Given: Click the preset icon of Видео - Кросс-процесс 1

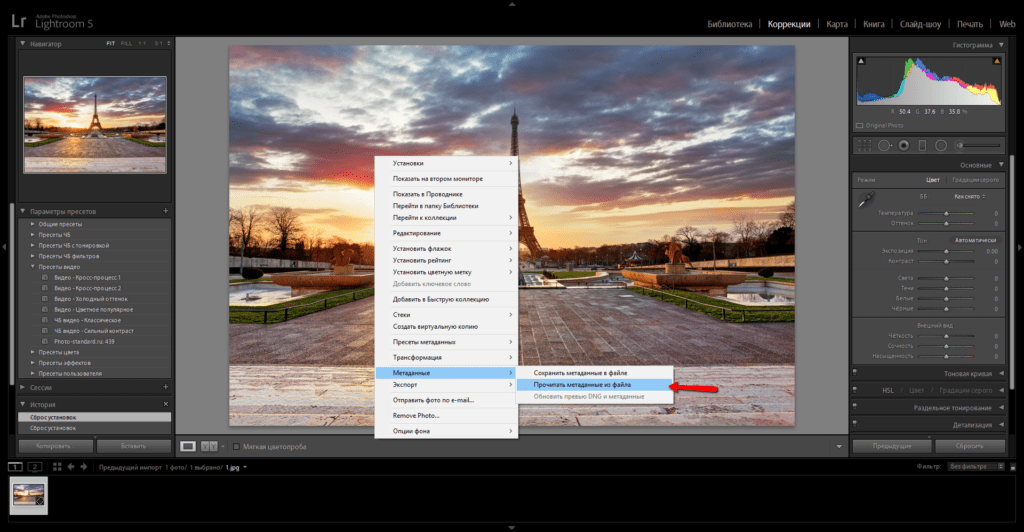Looking at the screenshot, I should tap(45, 277).
